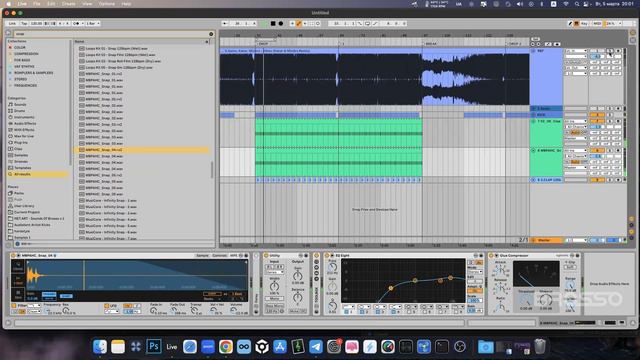Click the Link button
The height and width of the screenshot is (360, 640).
(13, 24)
